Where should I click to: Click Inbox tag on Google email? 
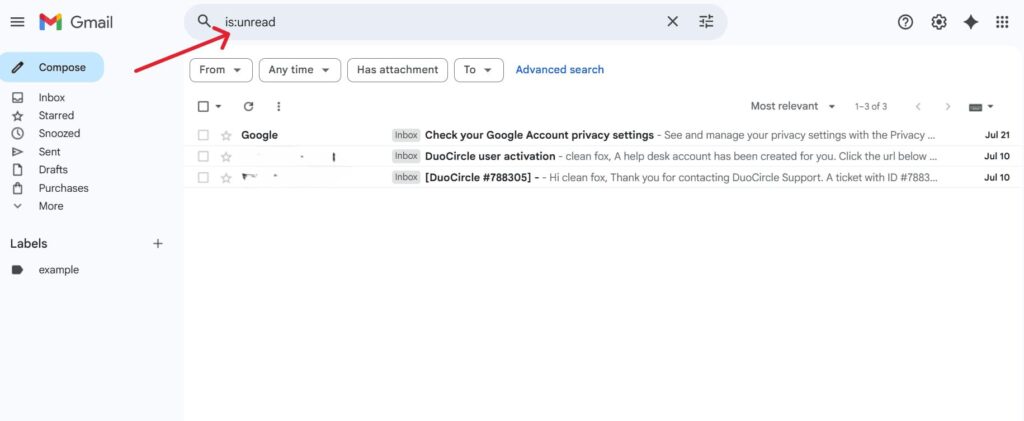[x=406, y=135]
